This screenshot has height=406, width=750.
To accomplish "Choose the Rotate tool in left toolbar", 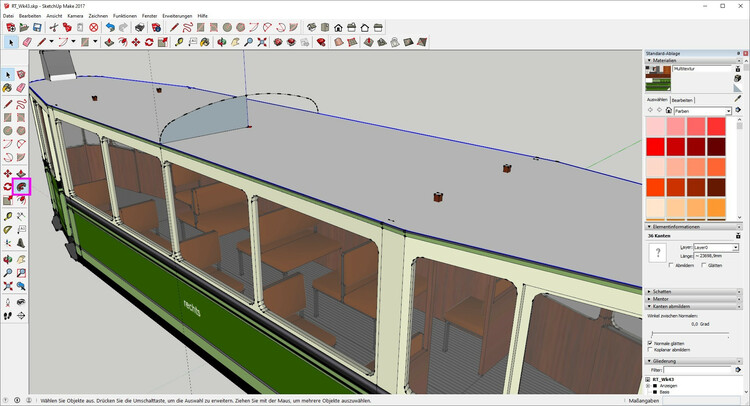I will pyautogui.click(x=8, y=187).
